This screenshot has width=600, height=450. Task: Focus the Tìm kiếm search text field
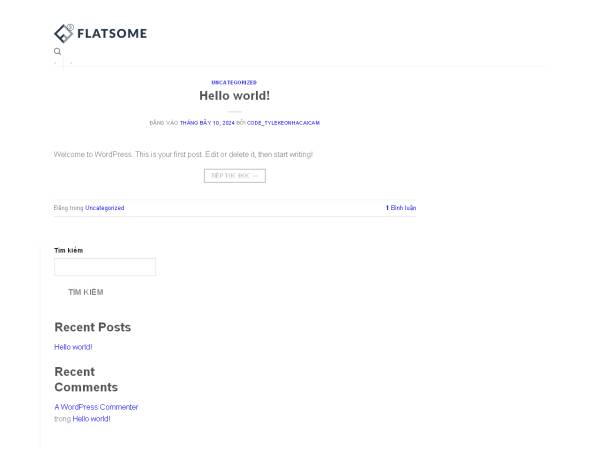click(105, 267)
